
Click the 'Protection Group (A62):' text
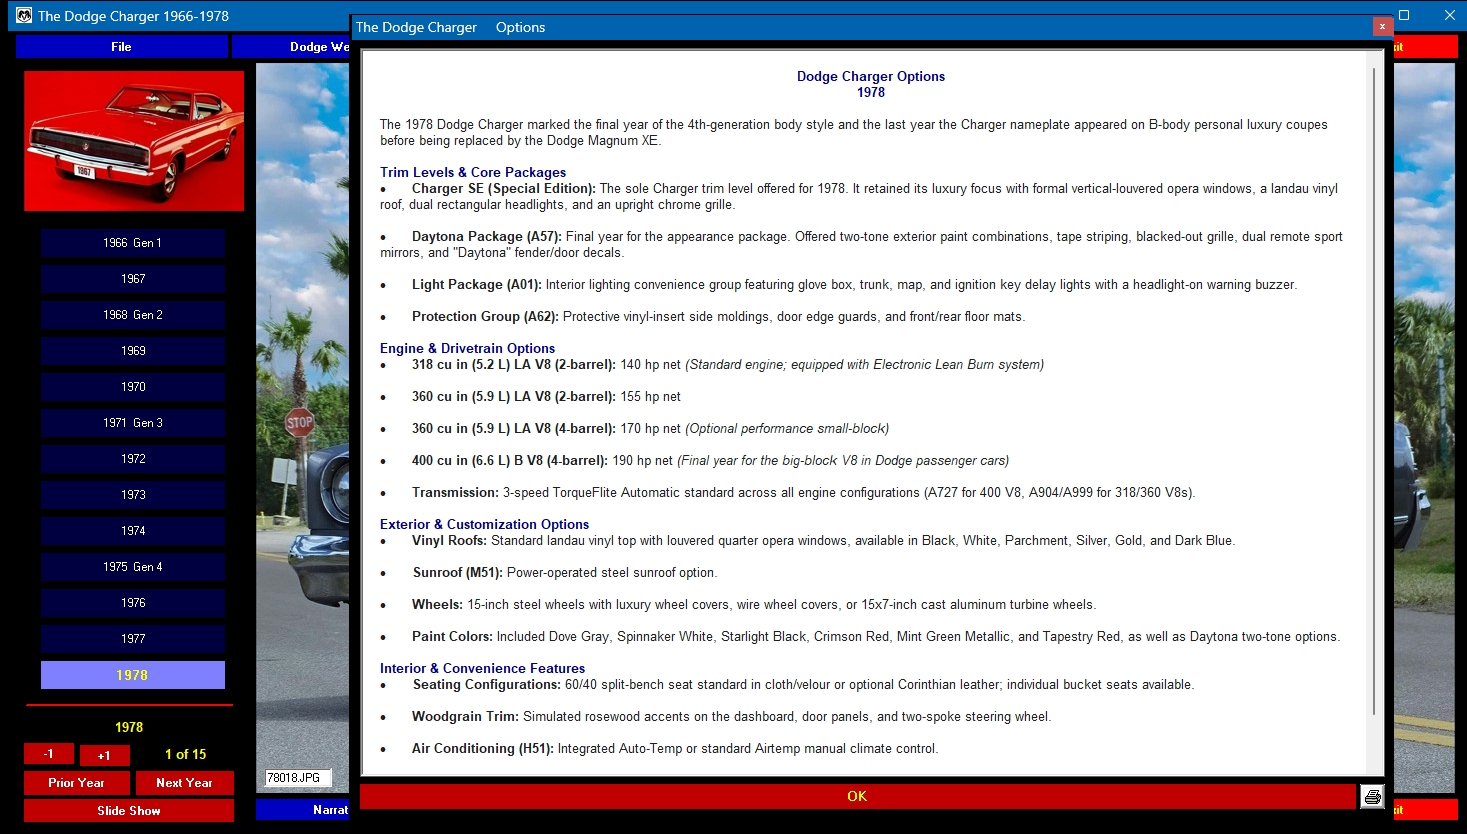point(486,316)
